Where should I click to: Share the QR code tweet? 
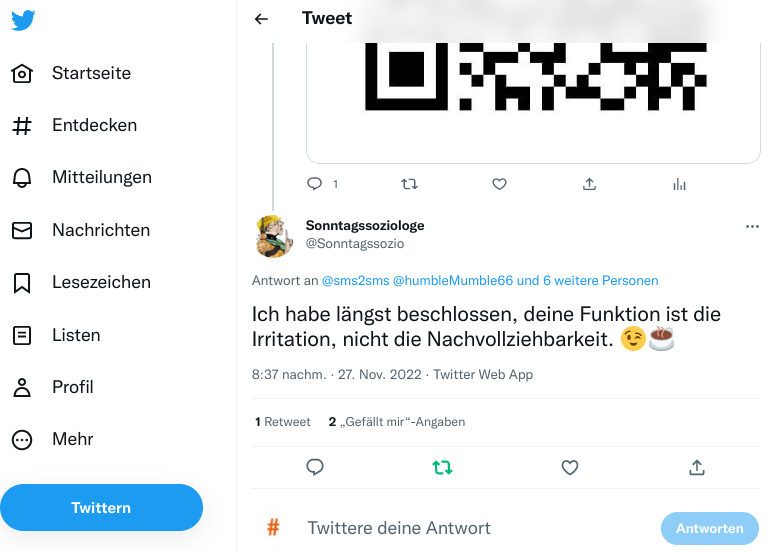589,184
